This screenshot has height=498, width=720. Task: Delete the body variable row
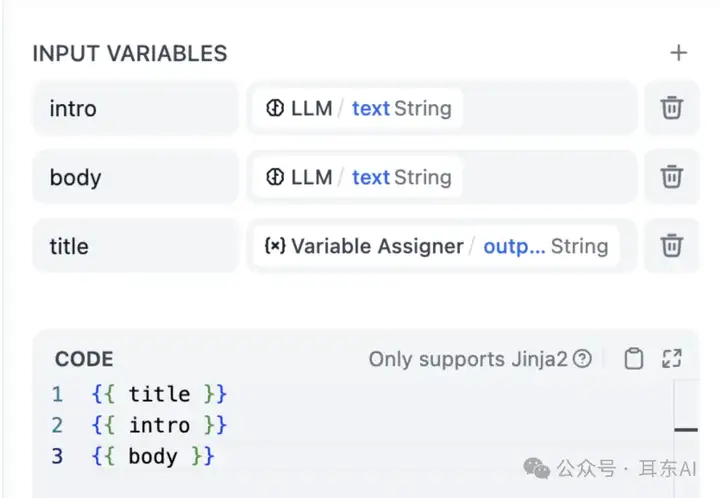pos(671,177)
